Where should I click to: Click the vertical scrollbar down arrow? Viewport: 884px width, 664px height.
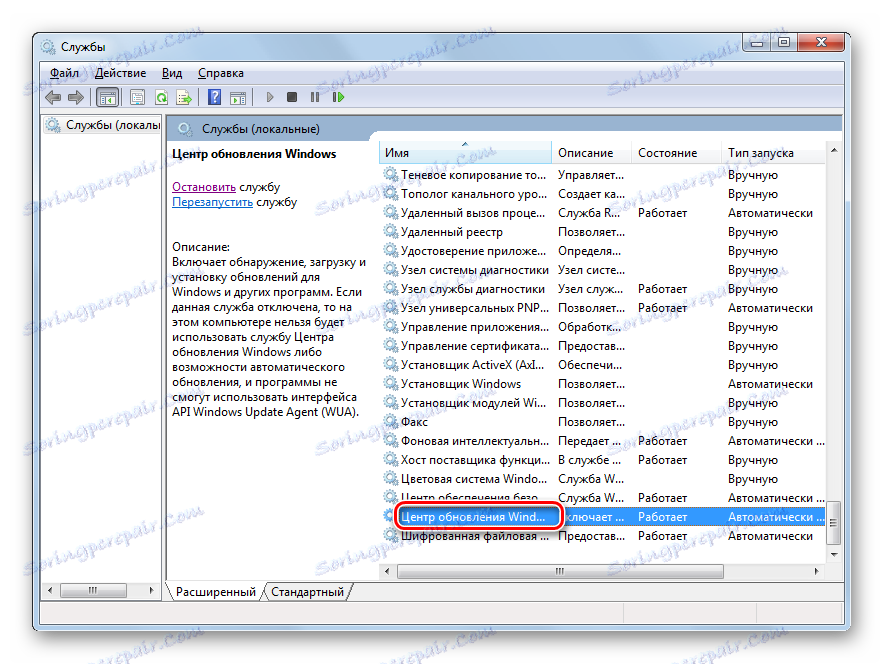[834, 555]
